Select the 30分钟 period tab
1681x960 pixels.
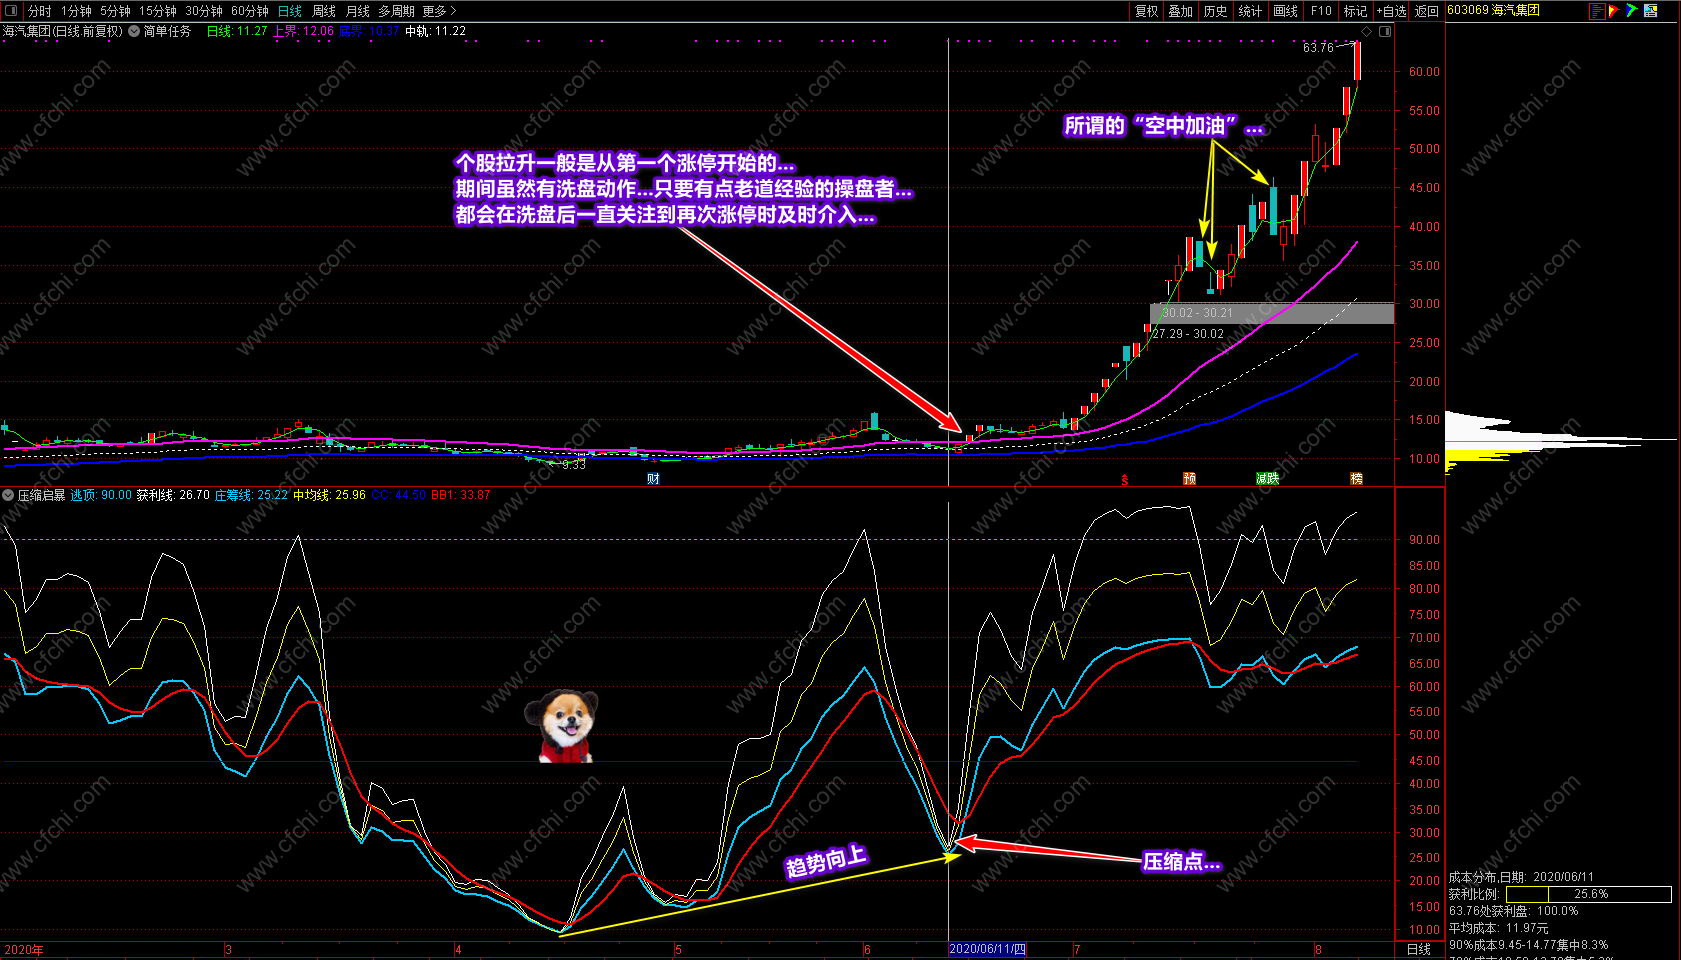tap(204, 11)
